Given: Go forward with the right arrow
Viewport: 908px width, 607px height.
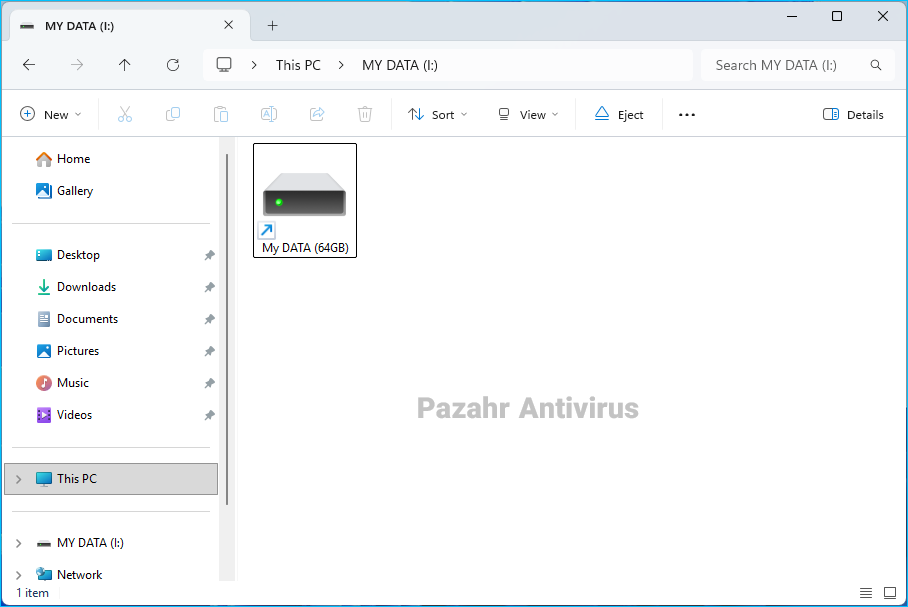Looking at the screenshot, I should point(77,65).
